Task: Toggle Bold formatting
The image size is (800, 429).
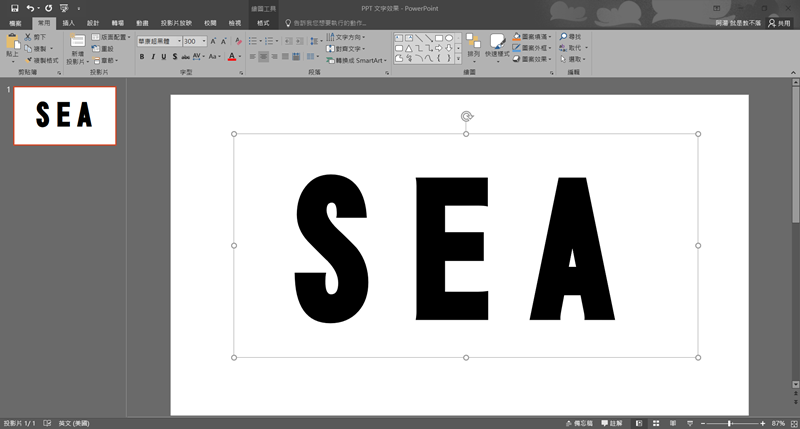Action: 141,57
